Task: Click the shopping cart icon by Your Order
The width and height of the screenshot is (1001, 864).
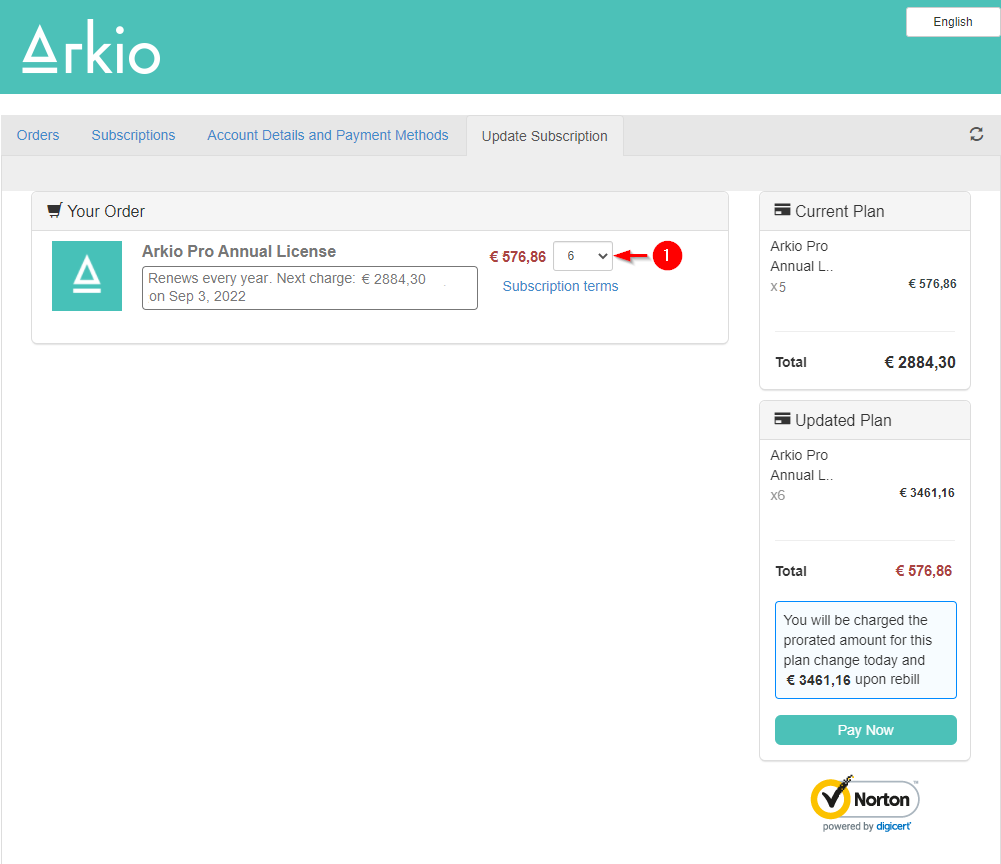Action: pyautogui.click(x=55, y=211)
